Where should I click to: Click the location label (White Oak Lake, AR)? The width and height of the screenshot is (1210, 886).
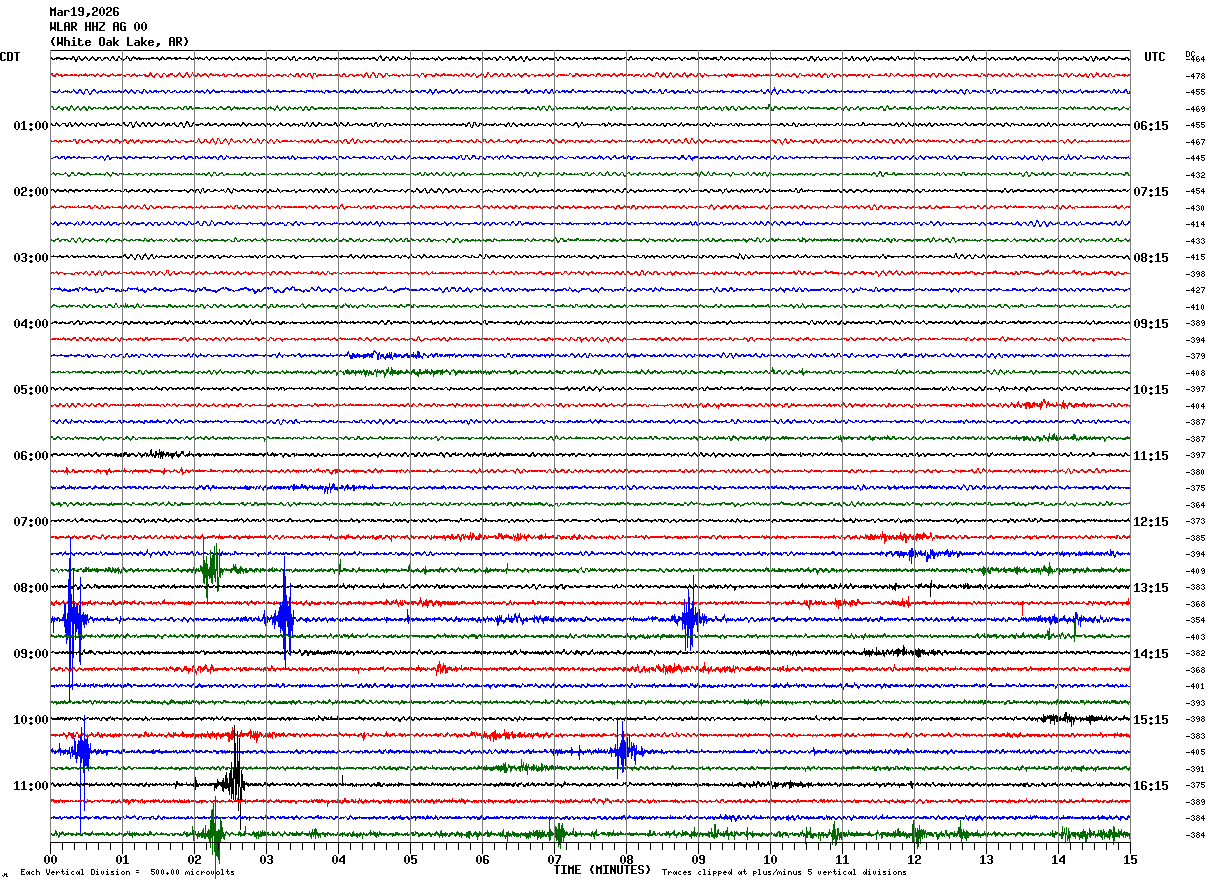coord(119,42)
